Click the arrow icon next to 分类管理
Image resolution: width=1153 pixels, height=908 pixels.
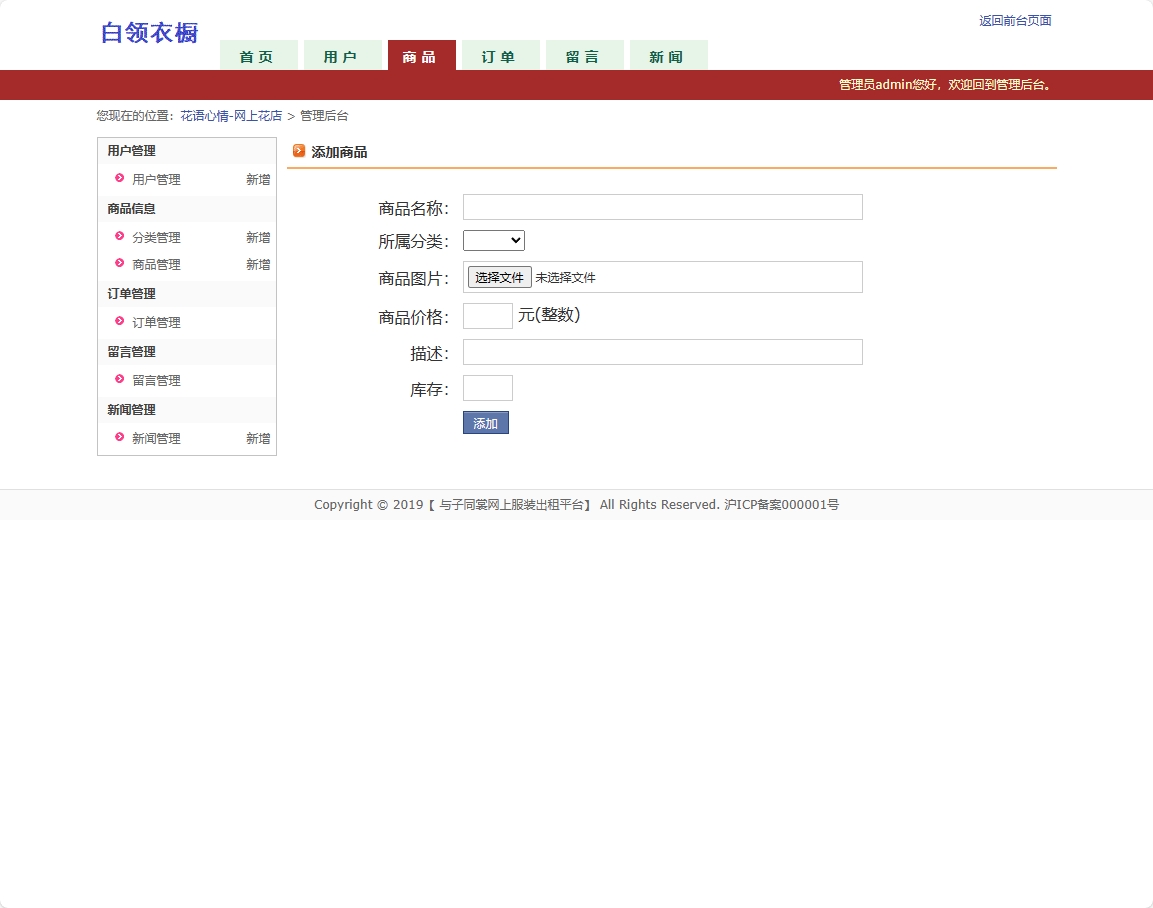pyautogui.click(x=119, y=237)
